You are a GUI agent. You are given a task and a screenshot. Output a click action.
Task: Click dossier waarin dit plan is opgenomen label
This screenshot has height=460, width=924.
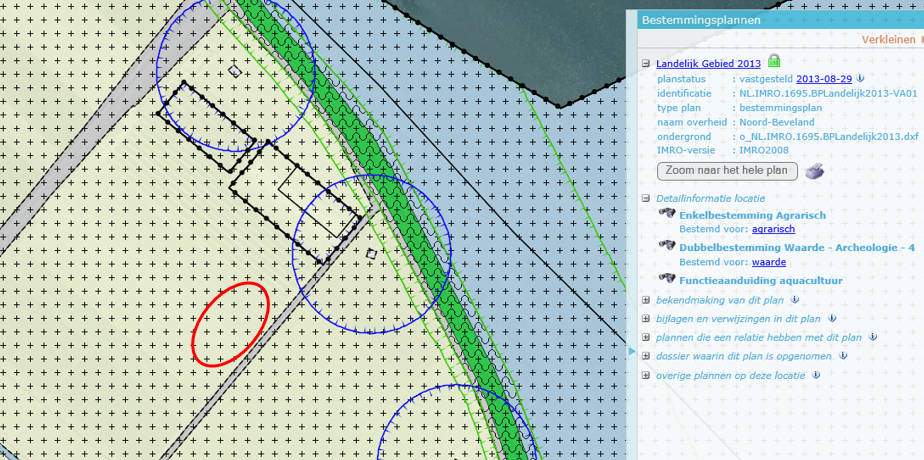[x=744, y=357]
